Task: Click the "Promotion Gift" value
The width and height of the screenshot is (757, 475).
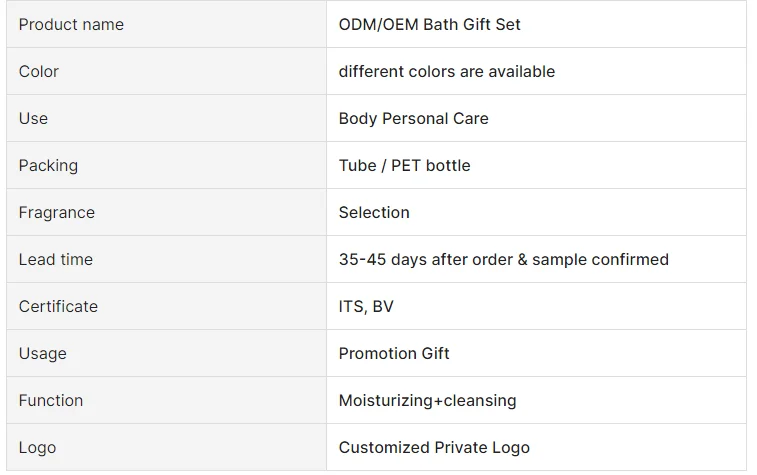Action: point(394,353)
